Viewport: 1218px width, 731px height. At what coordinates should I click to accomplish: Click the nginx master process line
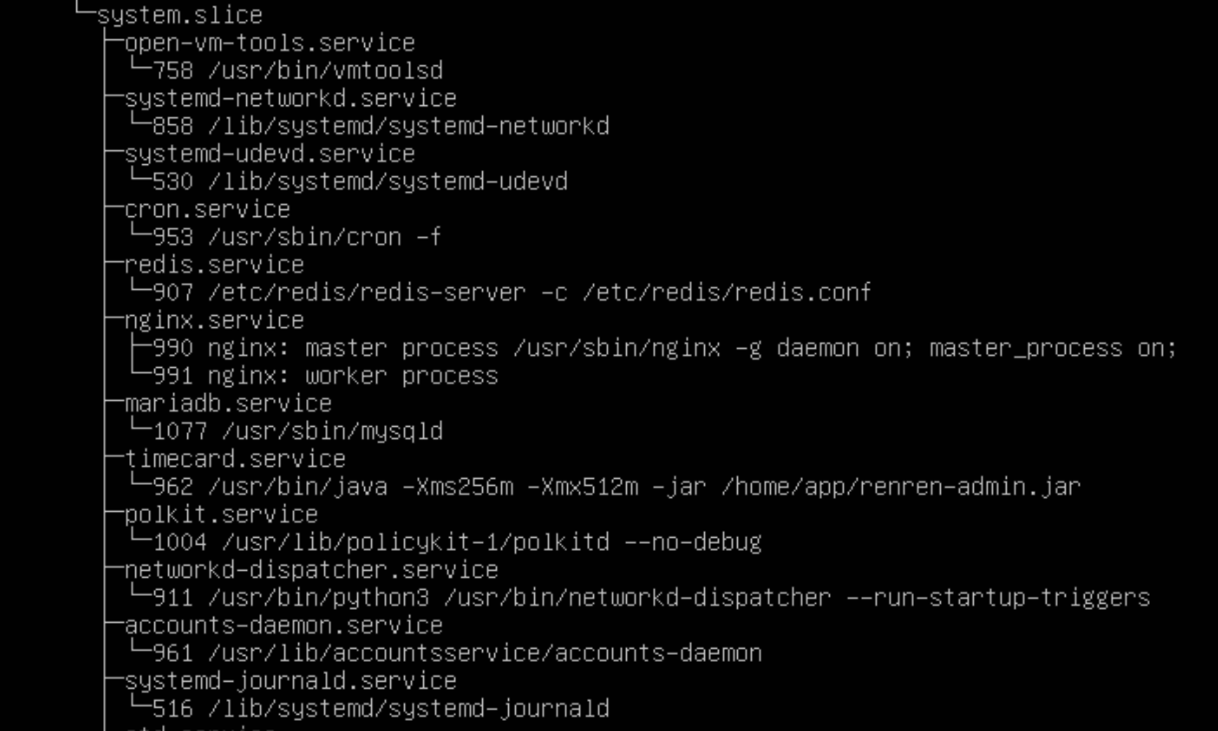pyautogui.click(x=664, y=348)
